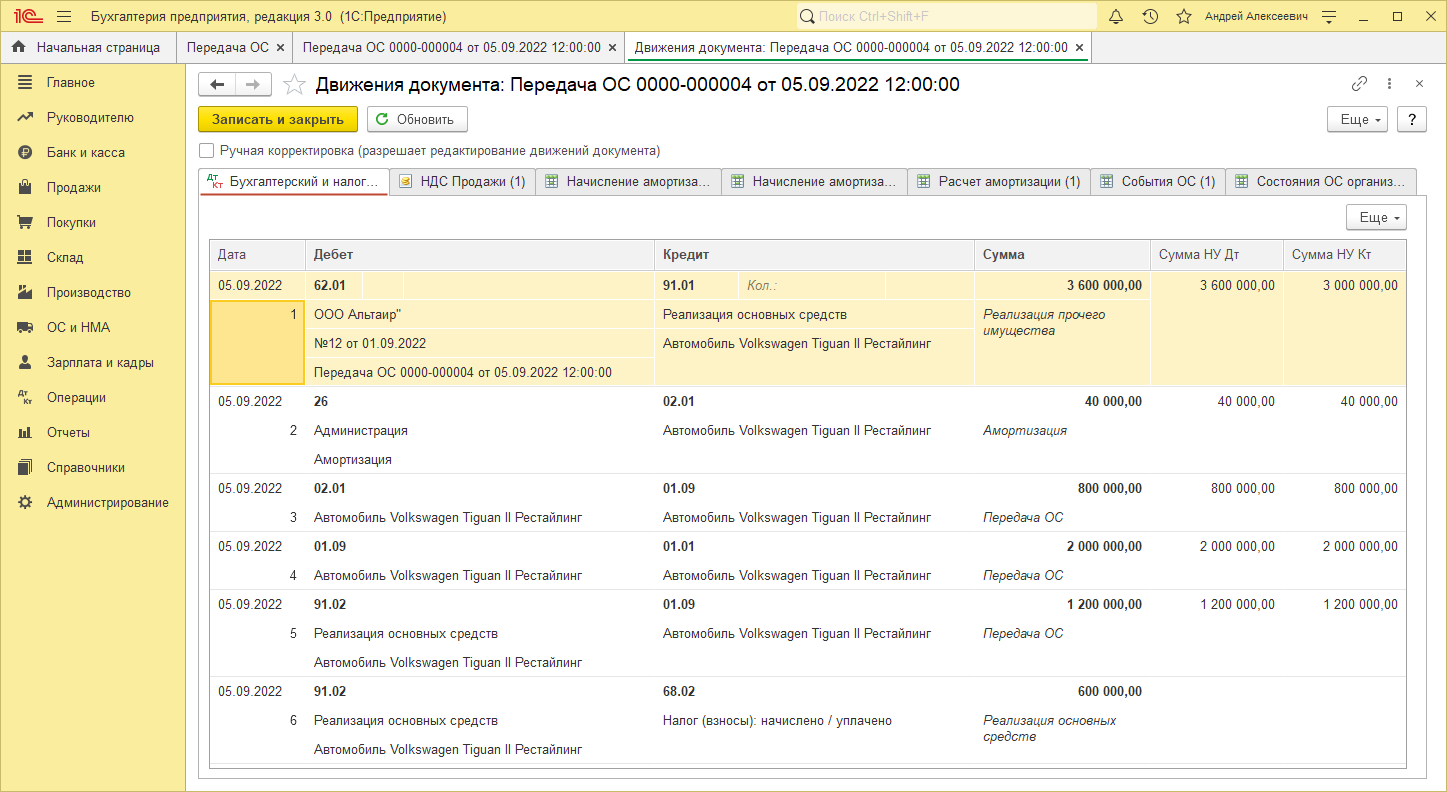The width and height of the screenshot is (1447, 792).
Task: Copy link with the chain icon
Action: [1359, 84]
